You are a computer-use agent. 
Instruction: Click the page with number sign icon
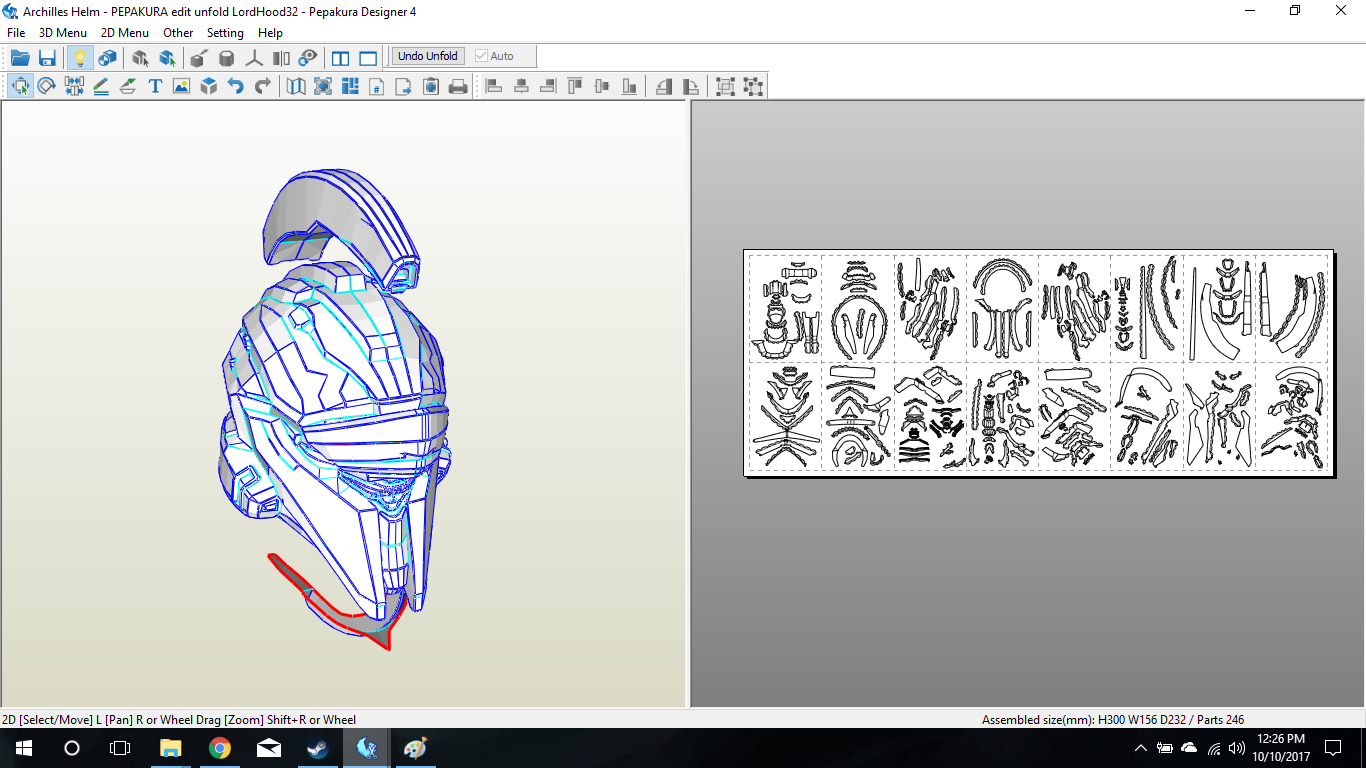tap(377, 86)
